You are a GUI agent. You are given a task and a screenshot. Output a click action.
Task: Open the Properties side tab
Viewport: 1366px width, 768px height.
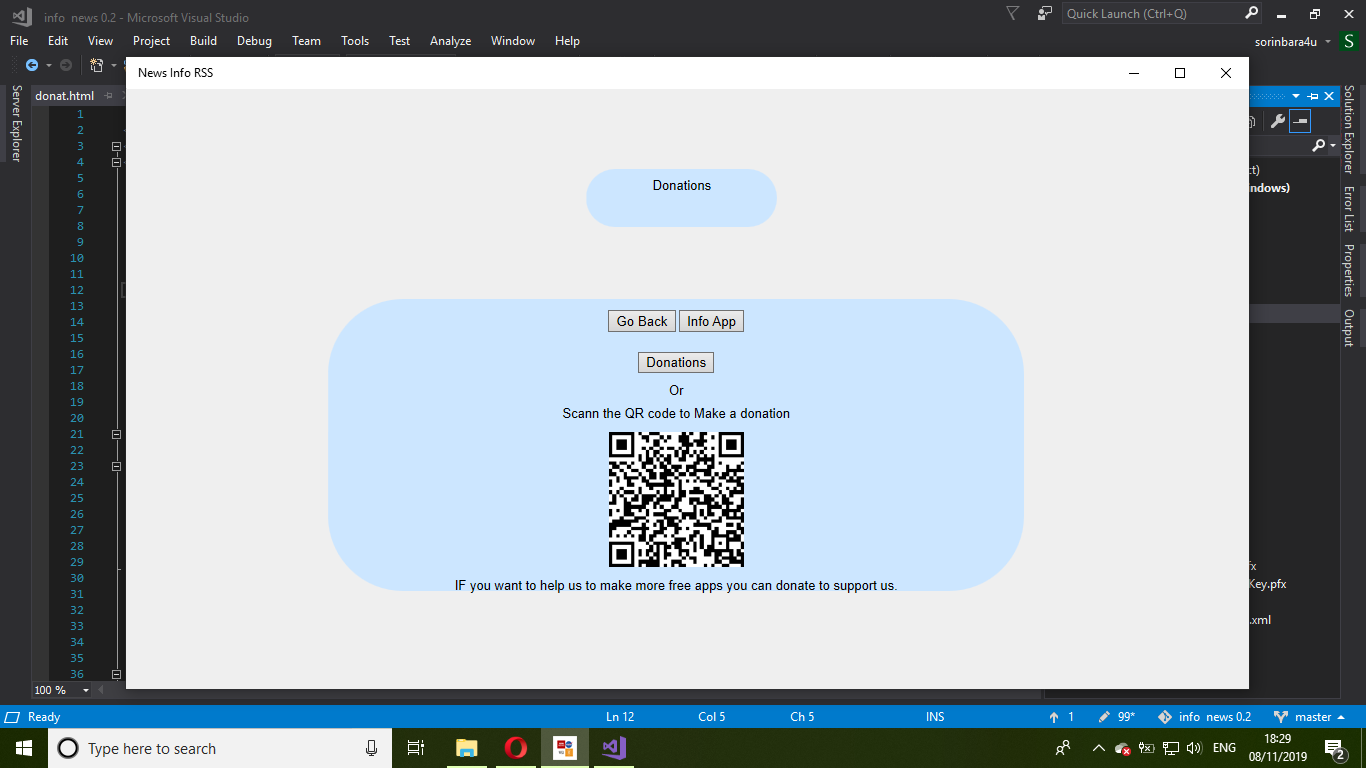tap(1348, 270)
